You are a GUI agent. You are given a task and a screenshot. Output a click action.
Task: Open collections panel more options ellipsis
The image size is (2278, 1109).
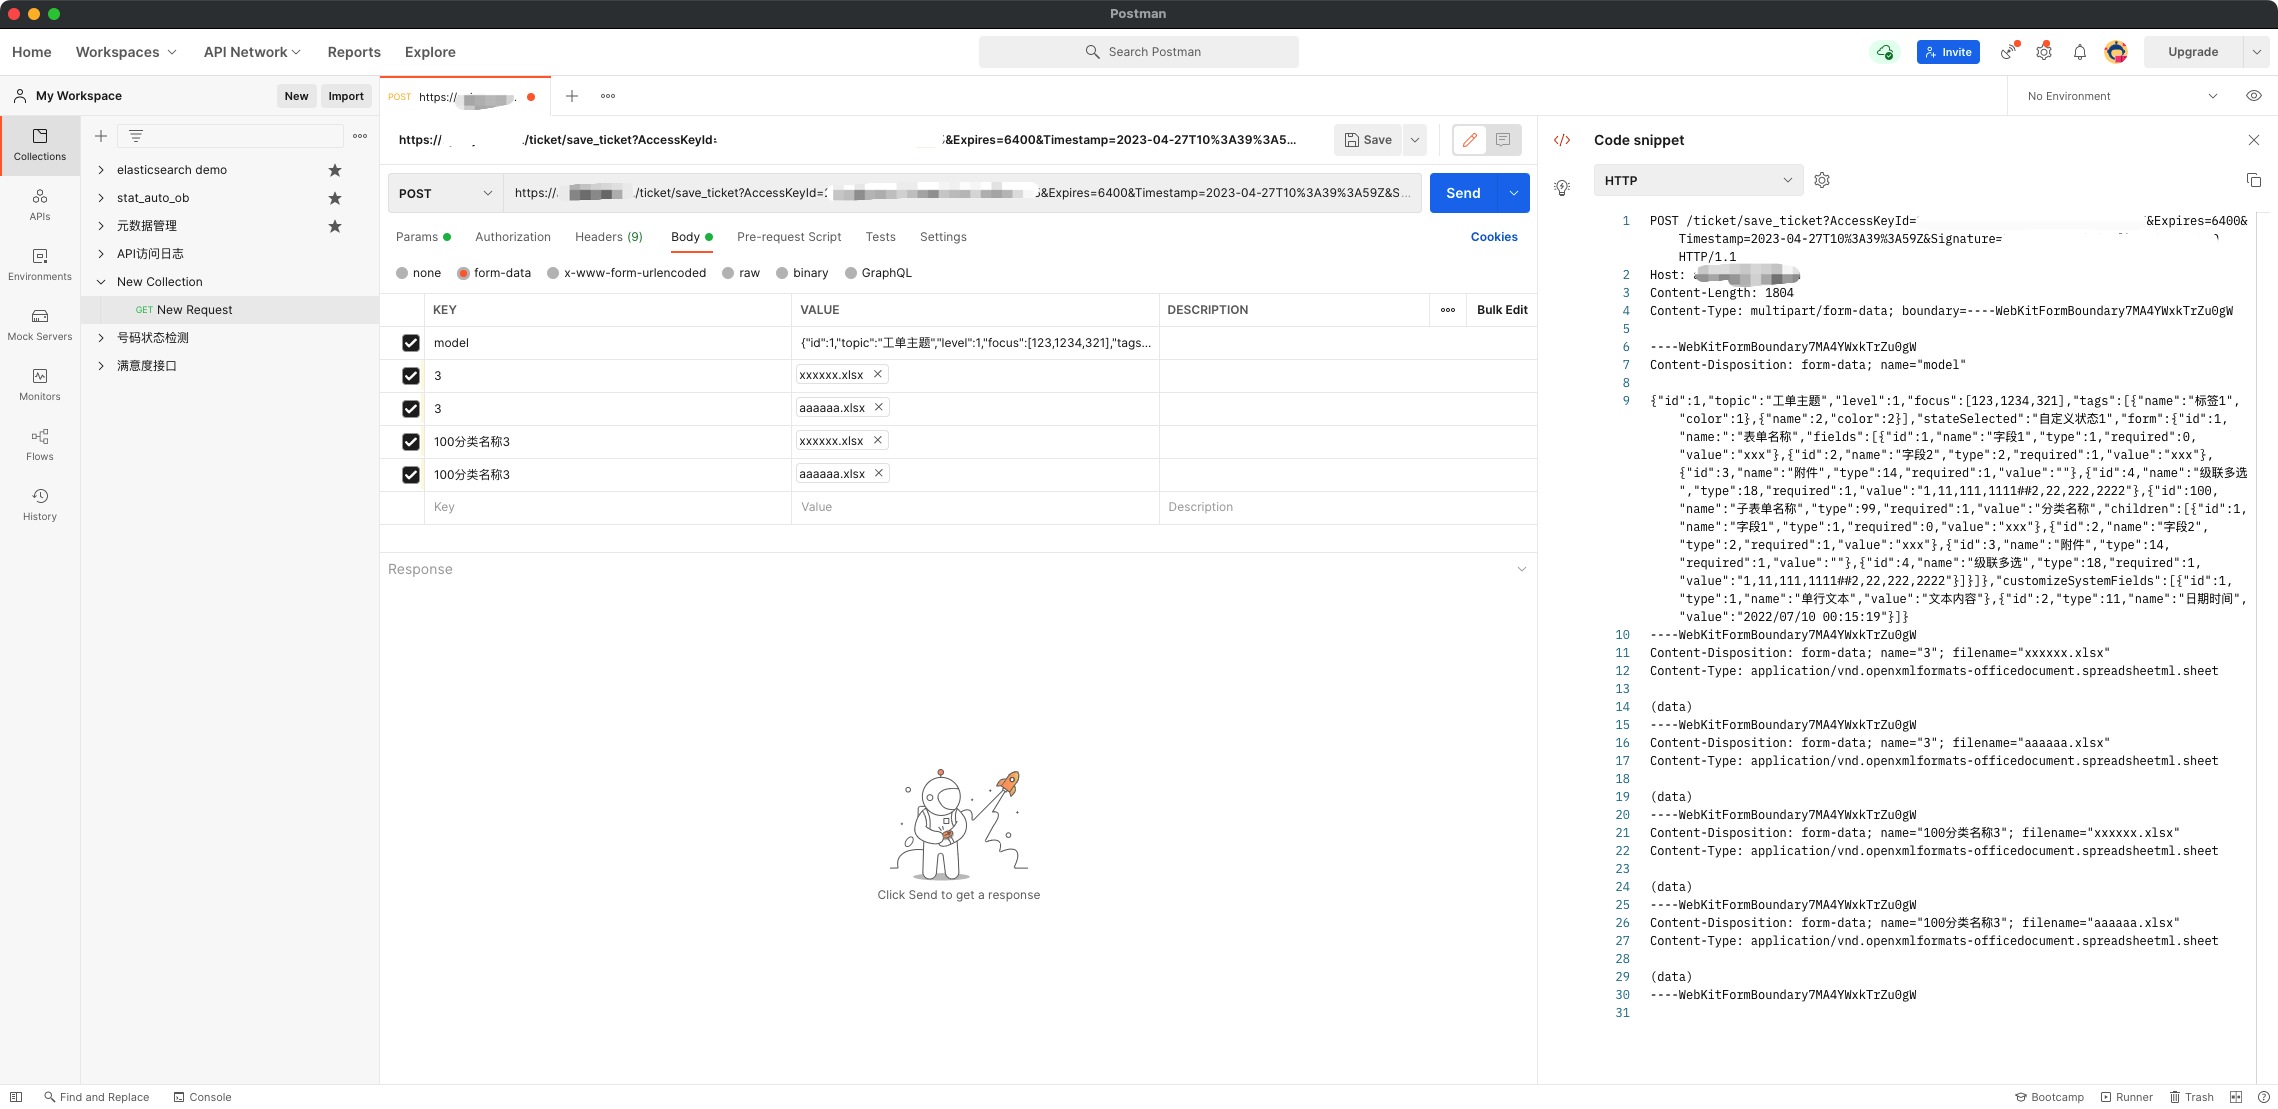pyautogui.click(x=360, y=136)
